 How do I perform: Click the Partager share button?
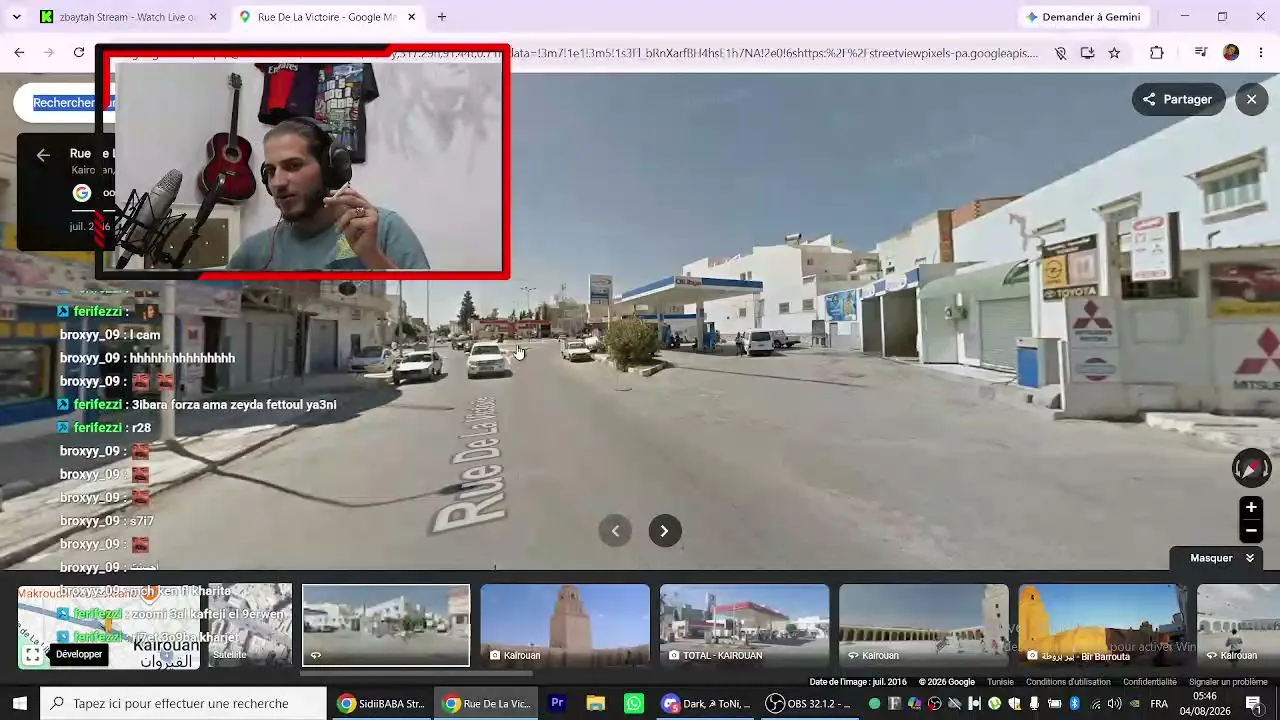(x=1178, y=99)
